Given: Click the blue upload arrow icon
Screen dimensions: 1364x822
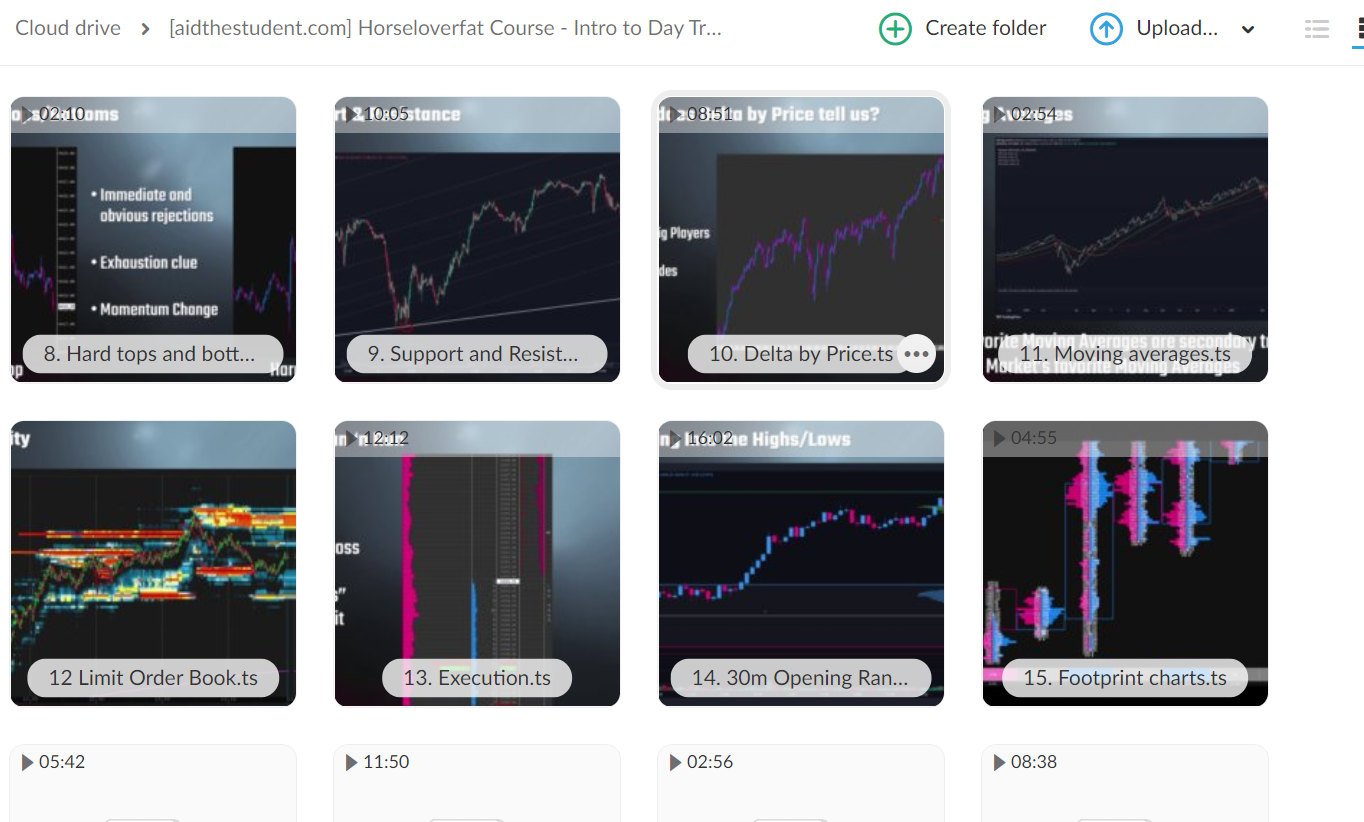Looking at the screenshot, I should 1106,28.
